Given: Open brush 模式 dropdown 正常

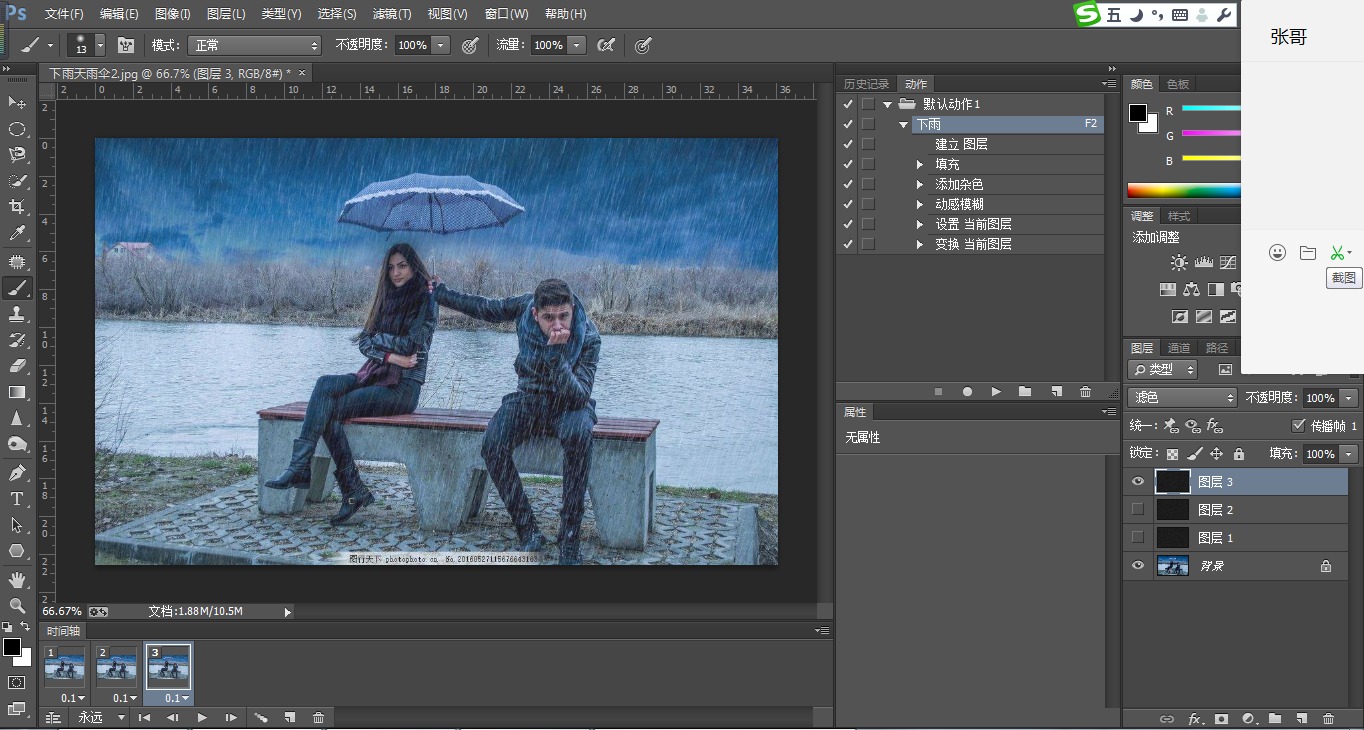Looking at the screenshot, I should click(255, 45).
